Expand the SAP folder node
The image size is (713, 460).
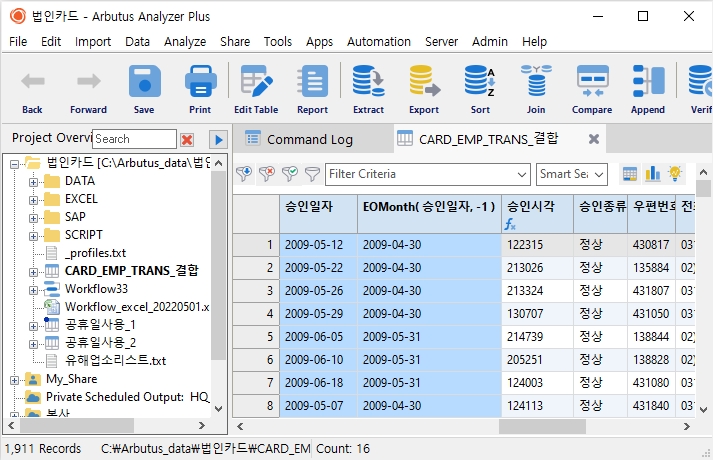33,218
